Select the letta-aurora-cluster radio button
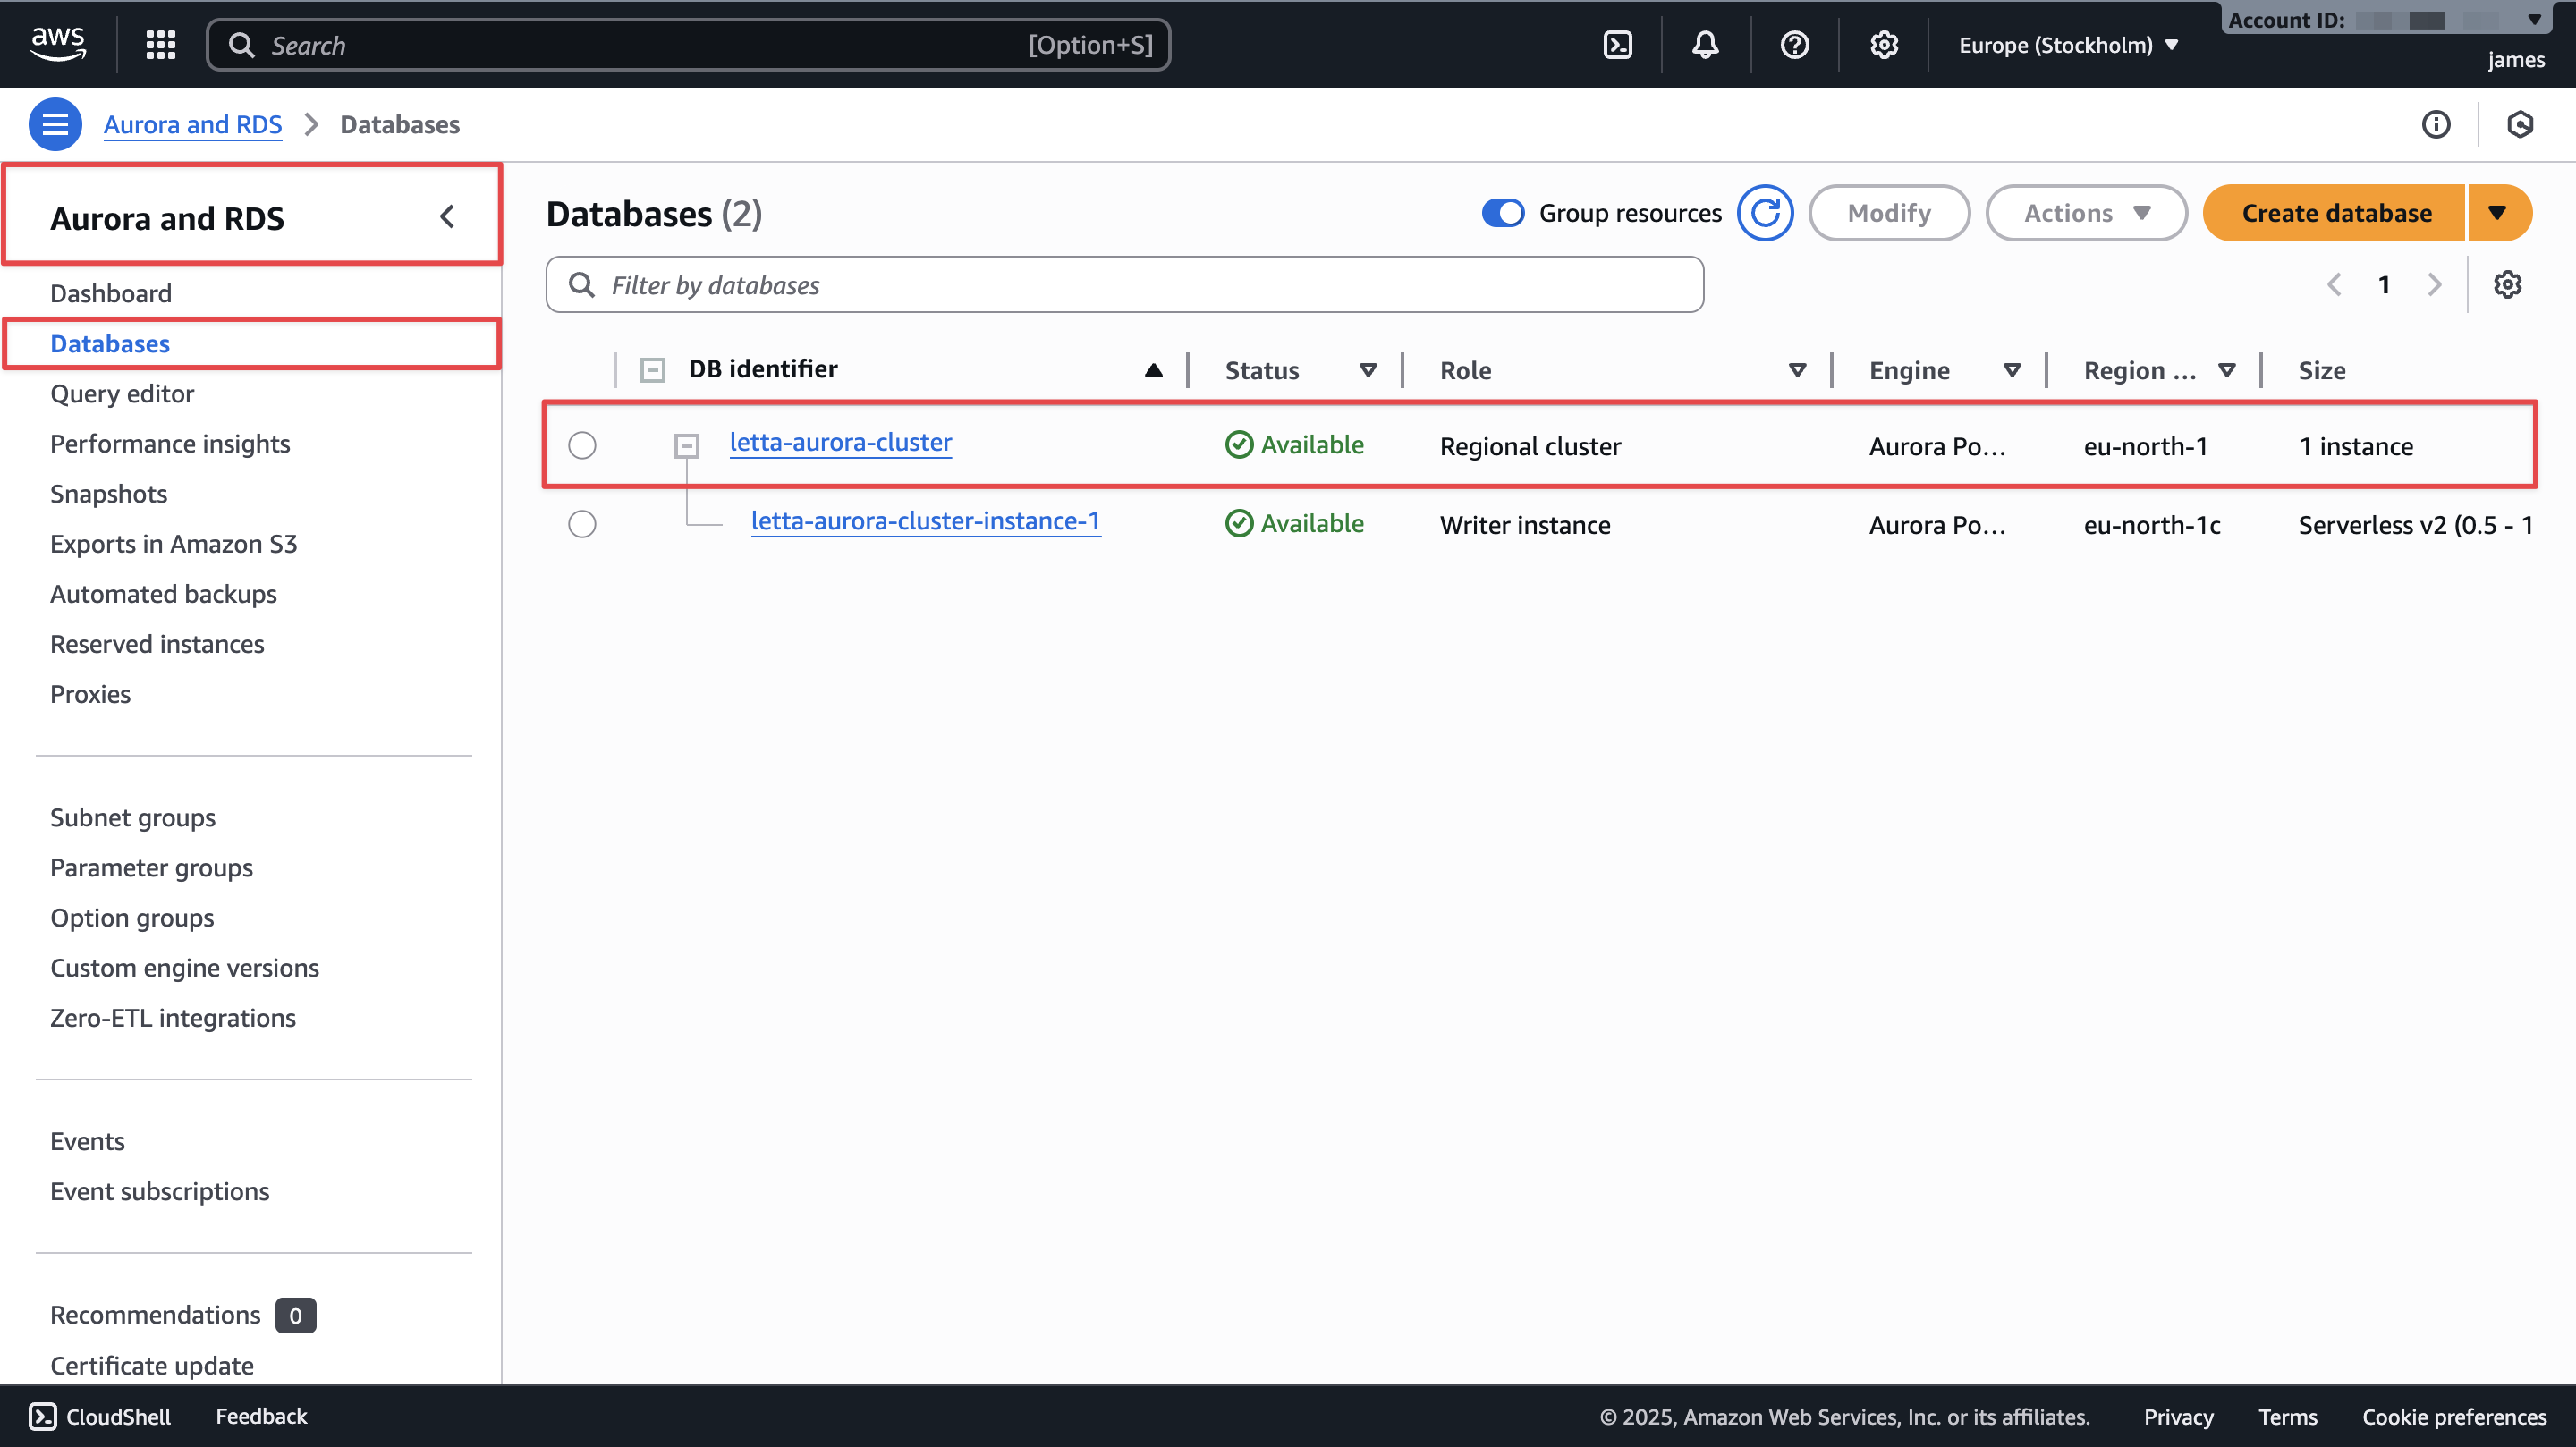Screen dimensions: 2576x1447 pos(582,445)
